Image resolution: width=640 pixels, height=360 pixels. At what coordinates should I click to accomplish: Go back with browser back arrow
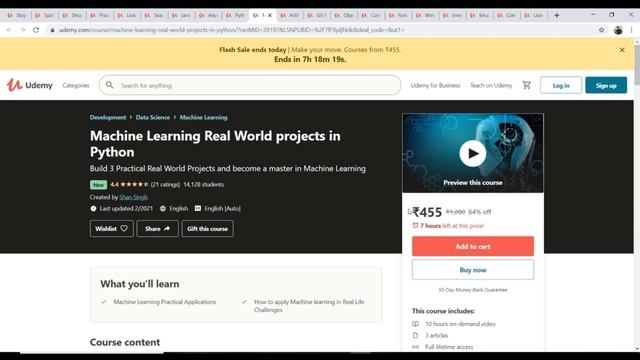(9, 30)
